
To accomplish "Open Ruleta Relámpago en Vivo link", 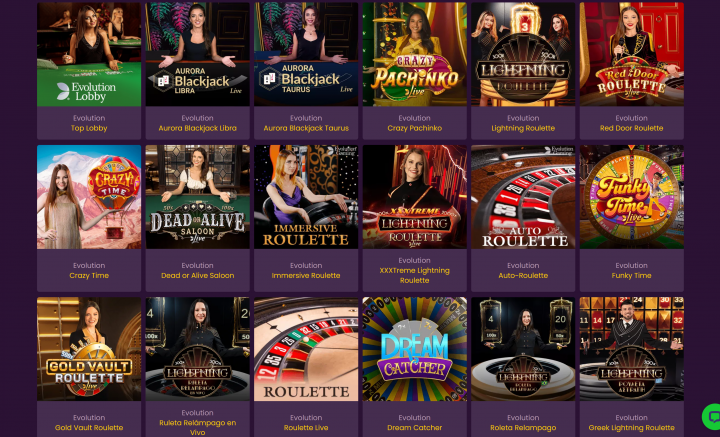I will (197, 427).
